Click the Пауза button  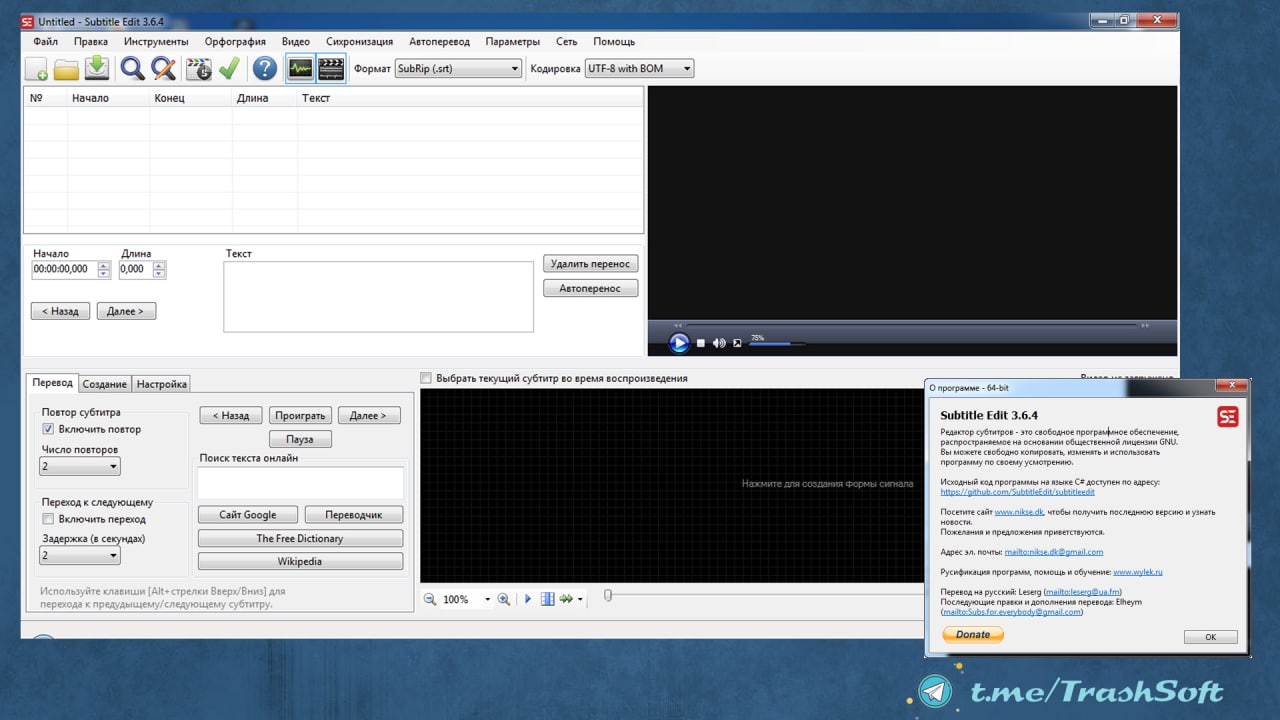300,439
